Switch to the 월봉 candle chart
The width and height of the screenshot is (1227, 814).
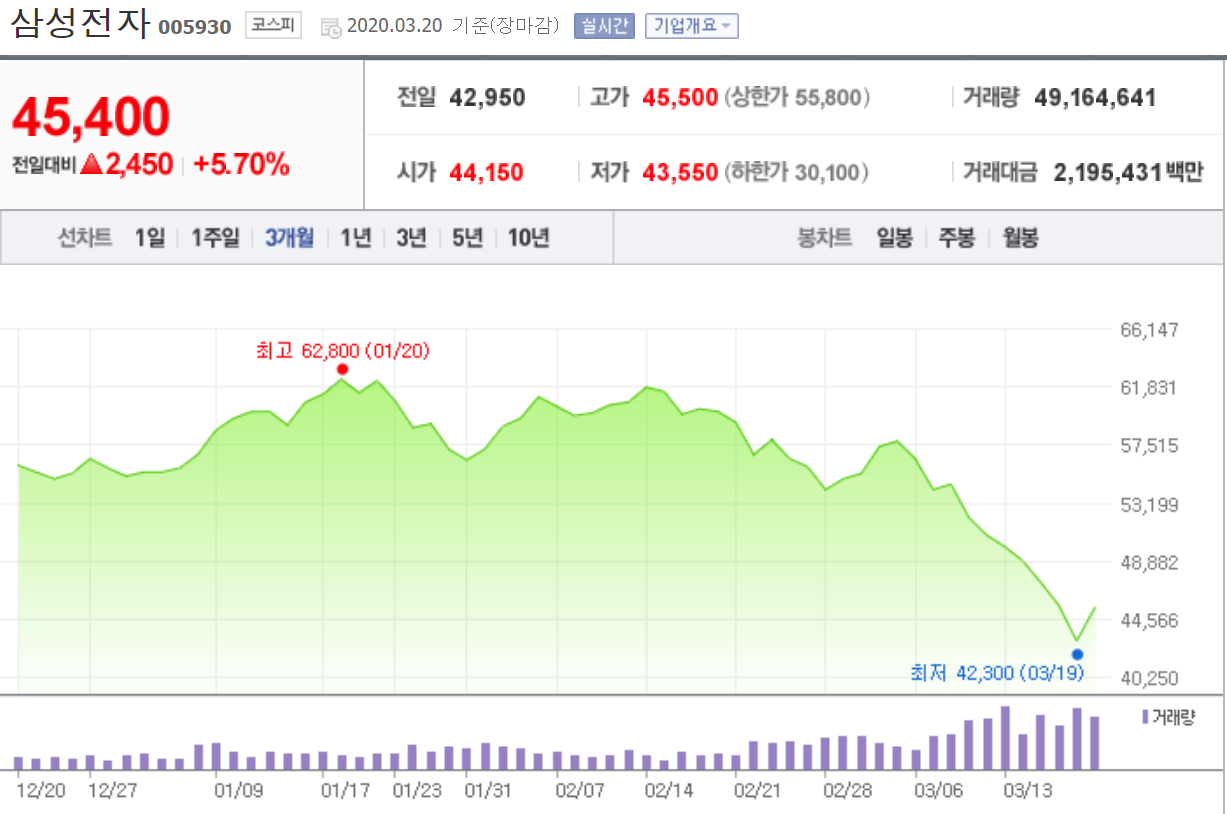1021,238
